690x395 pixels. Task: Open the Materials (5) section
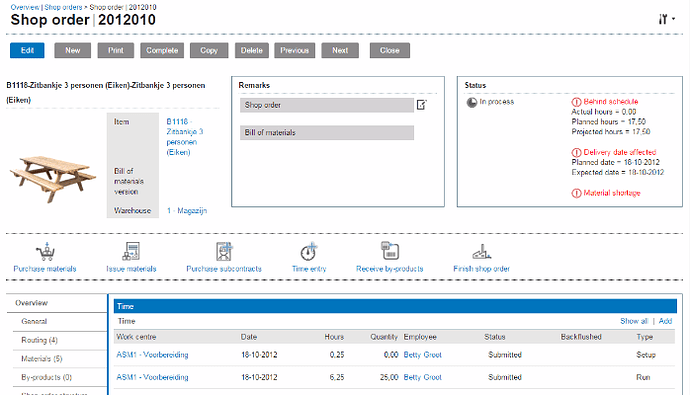42,358
